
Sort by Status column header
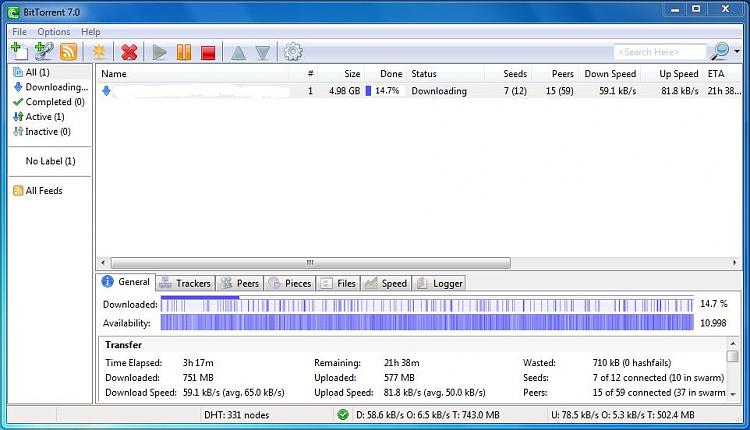445,74
